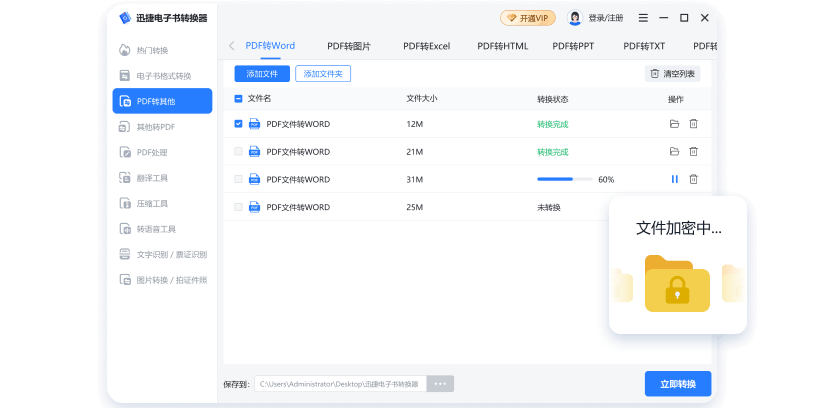
Task: Check the 25M unconverted file checkbox
Action: pos(238,207)
